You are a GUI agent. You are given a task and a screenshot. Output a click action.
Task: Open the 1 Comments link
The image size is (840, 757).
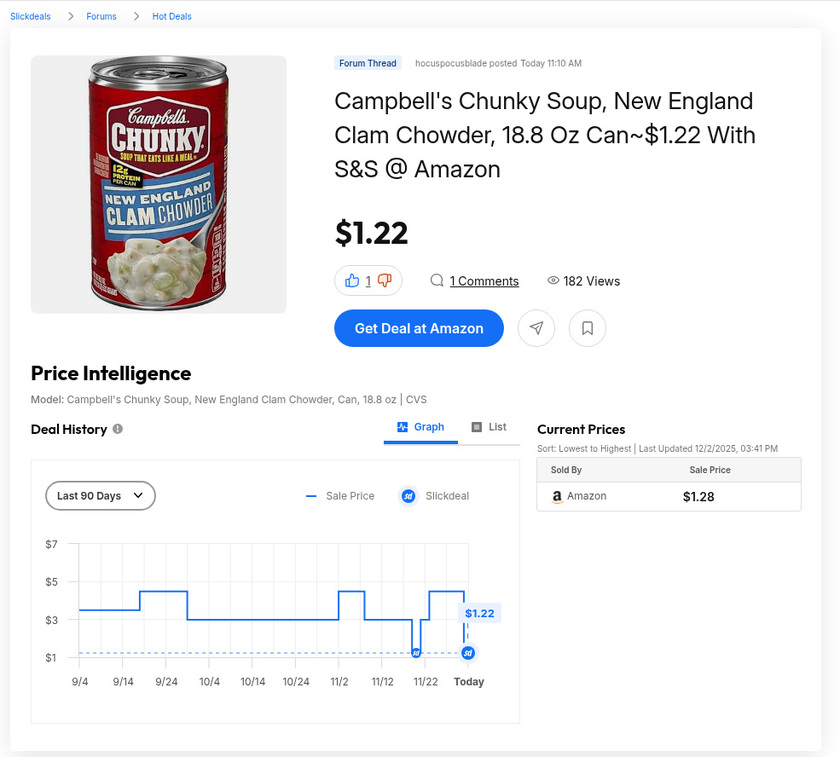[484, 281]
